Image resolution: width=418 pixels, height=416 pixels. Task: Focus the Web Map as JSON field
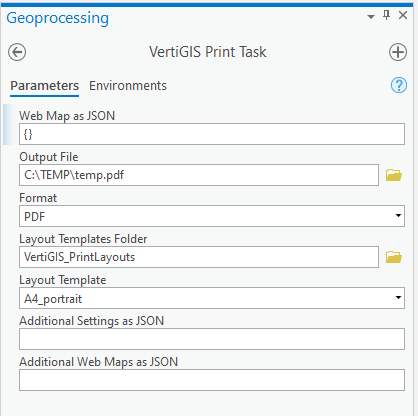[x=212, y=134]
